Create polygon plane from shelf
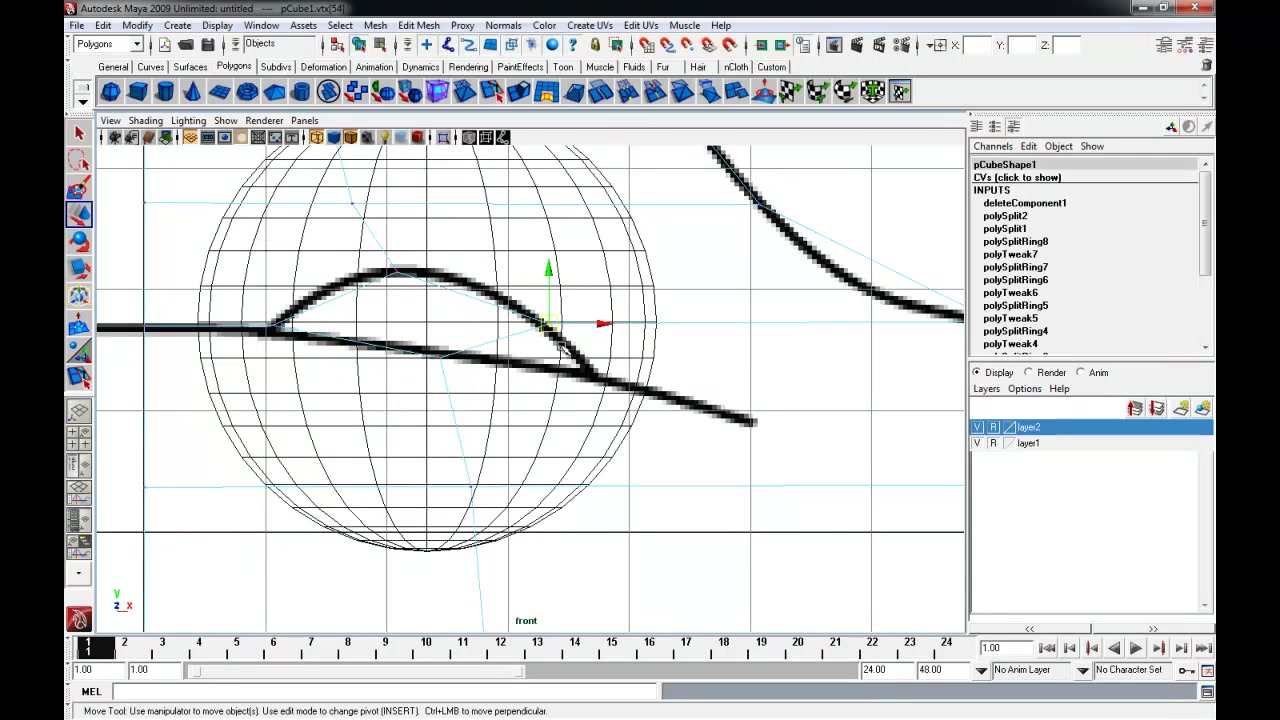 pos(219,92)
